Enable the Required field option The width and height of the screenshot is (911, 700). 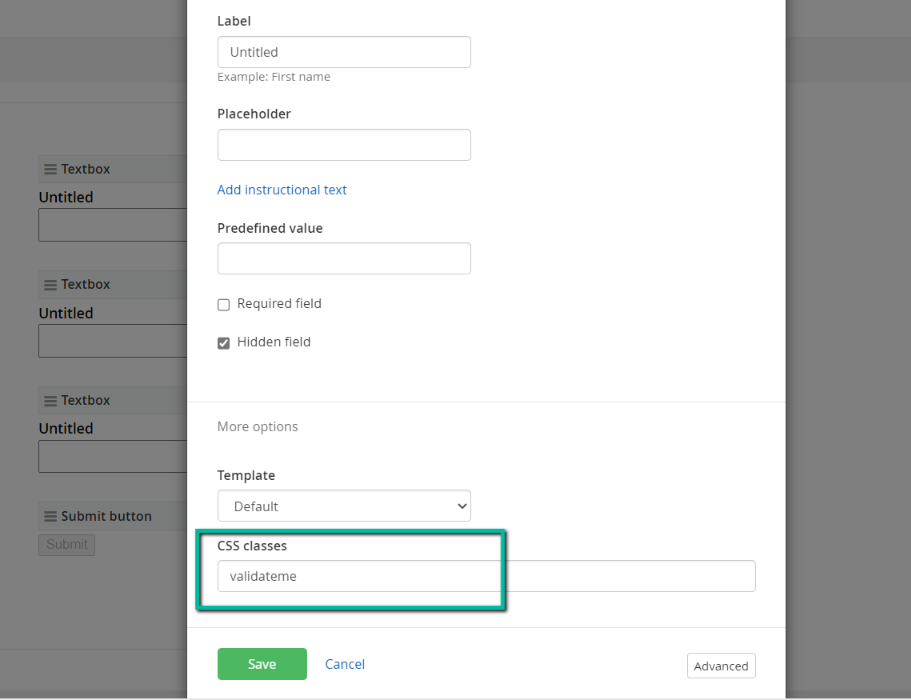[x=223, y=304]
